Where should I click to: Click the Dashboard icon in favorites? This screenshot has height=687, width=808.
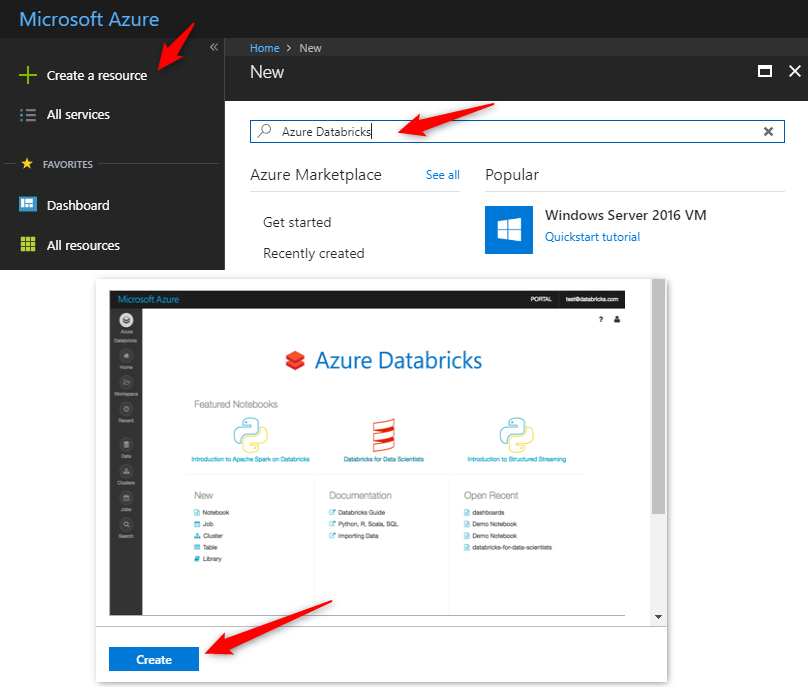coord(28,205)
